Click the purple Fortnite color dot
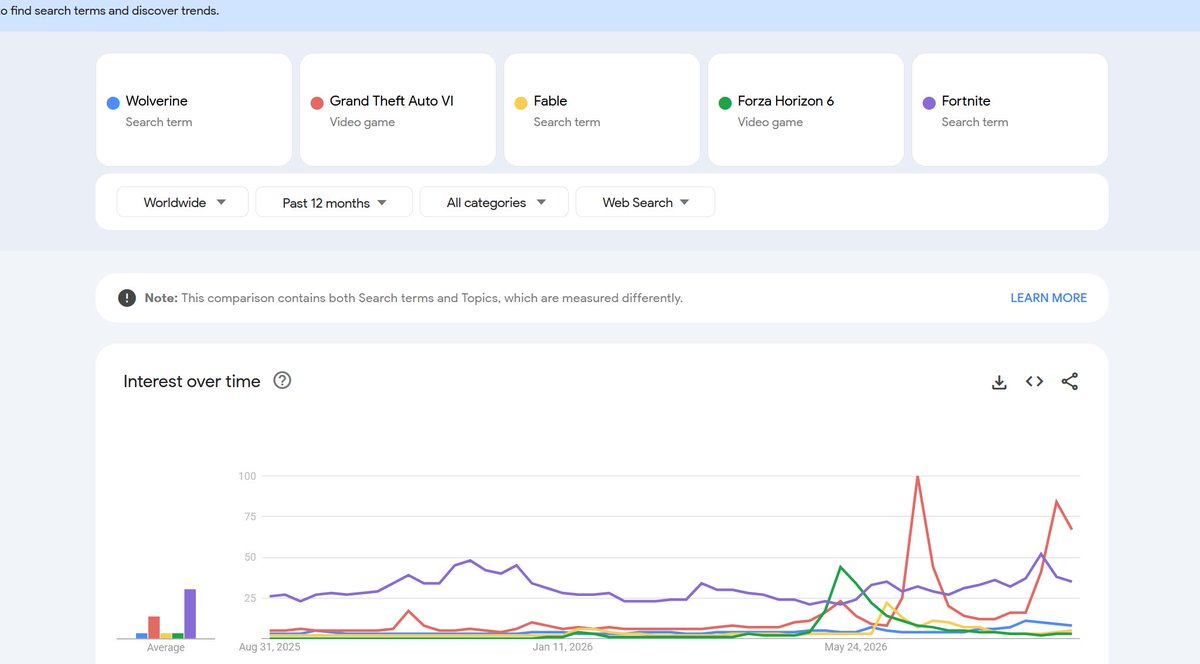This screenshot has width=1200, height=664. 929,103
